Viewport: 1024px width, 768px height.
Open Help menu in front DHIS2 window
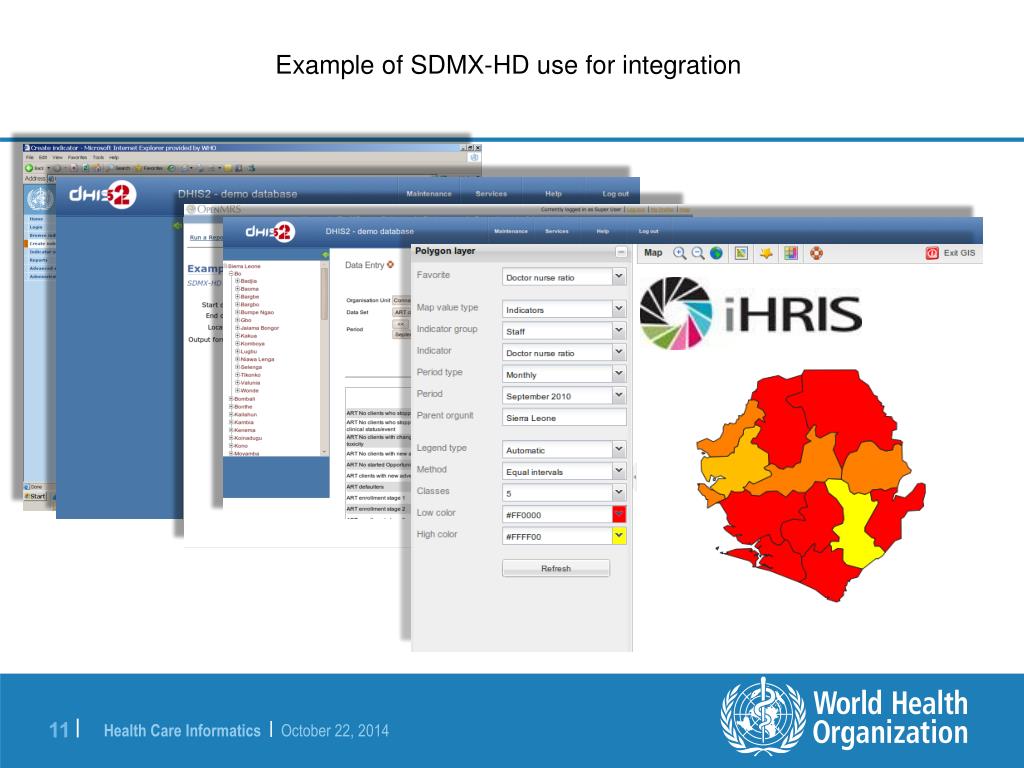point(603,231)
